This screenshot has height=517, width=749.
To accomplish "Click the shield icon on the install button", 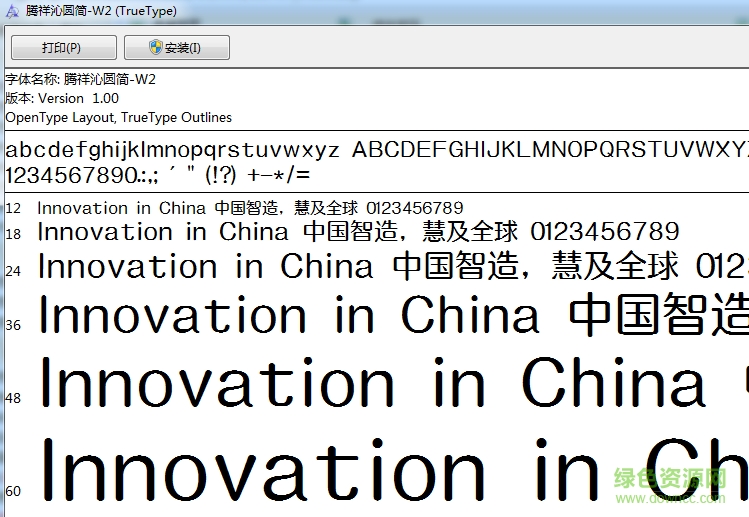I will (156, 48).
